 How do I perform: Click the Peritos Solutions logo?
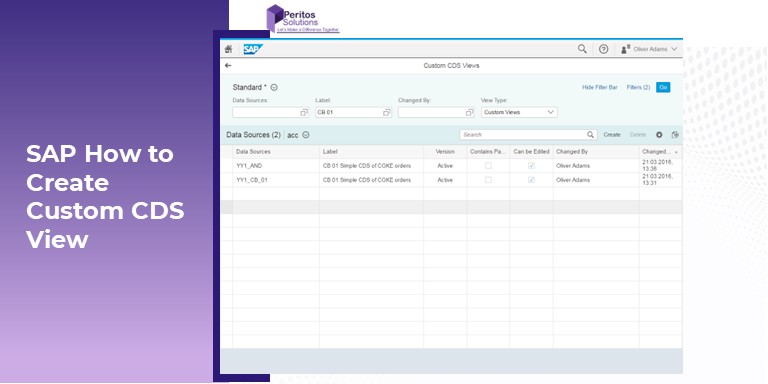point(302,19)
